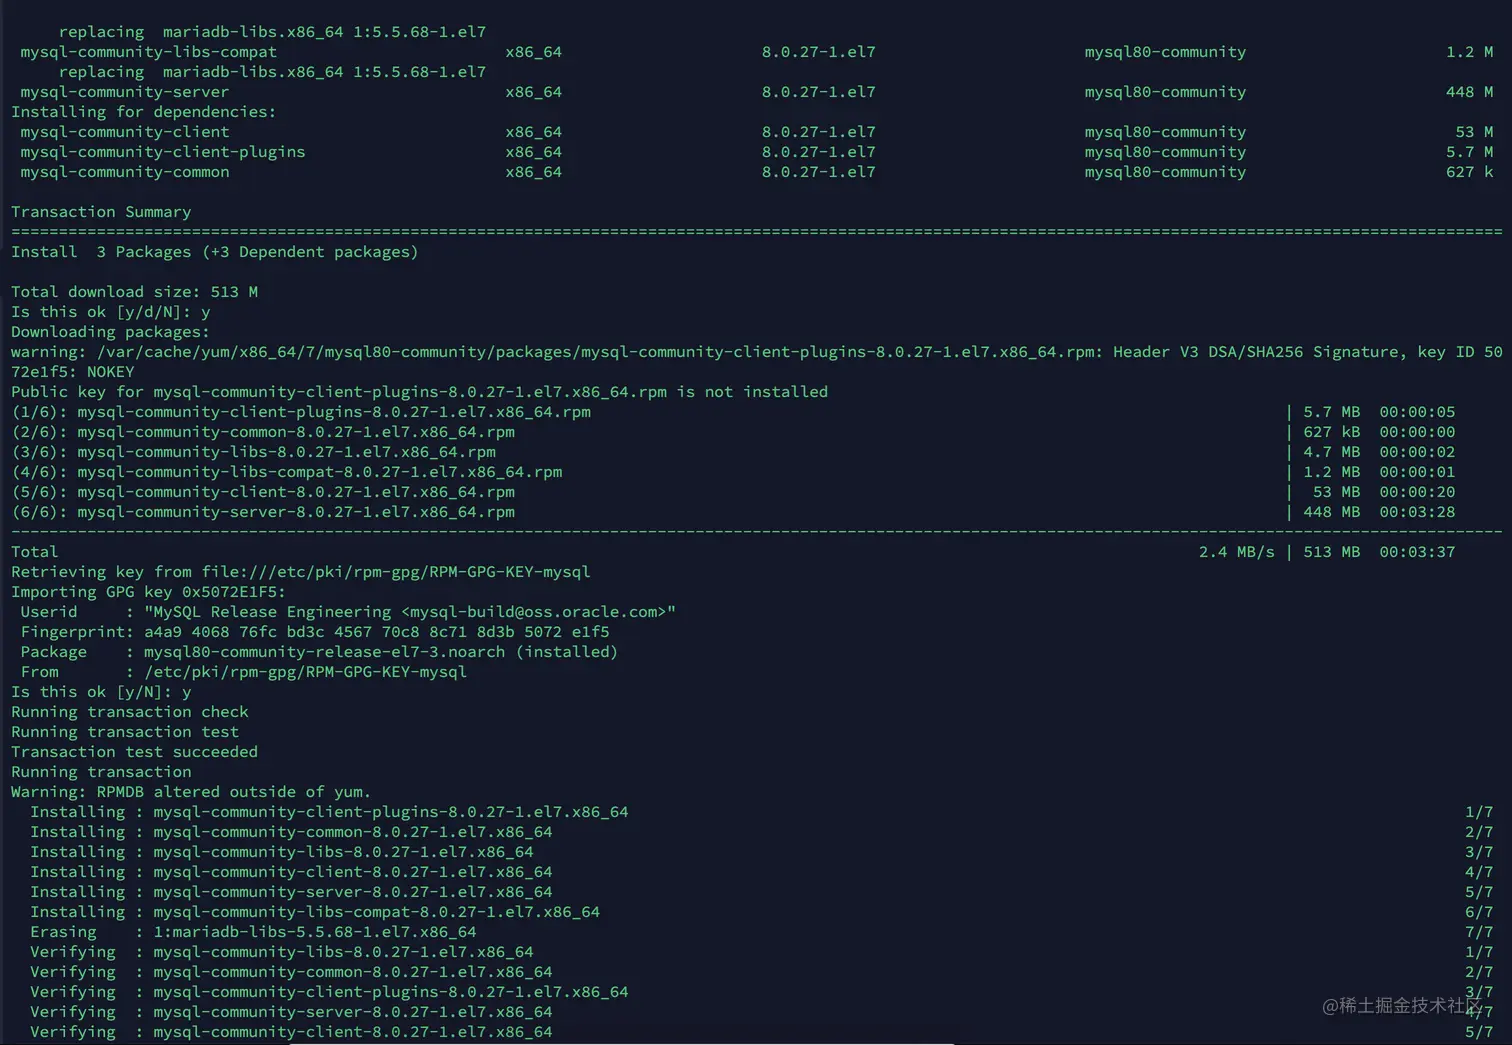
Task: Click "mysql80-community-release-el7-3.noarch (installed)" package value
Action: 380,652
